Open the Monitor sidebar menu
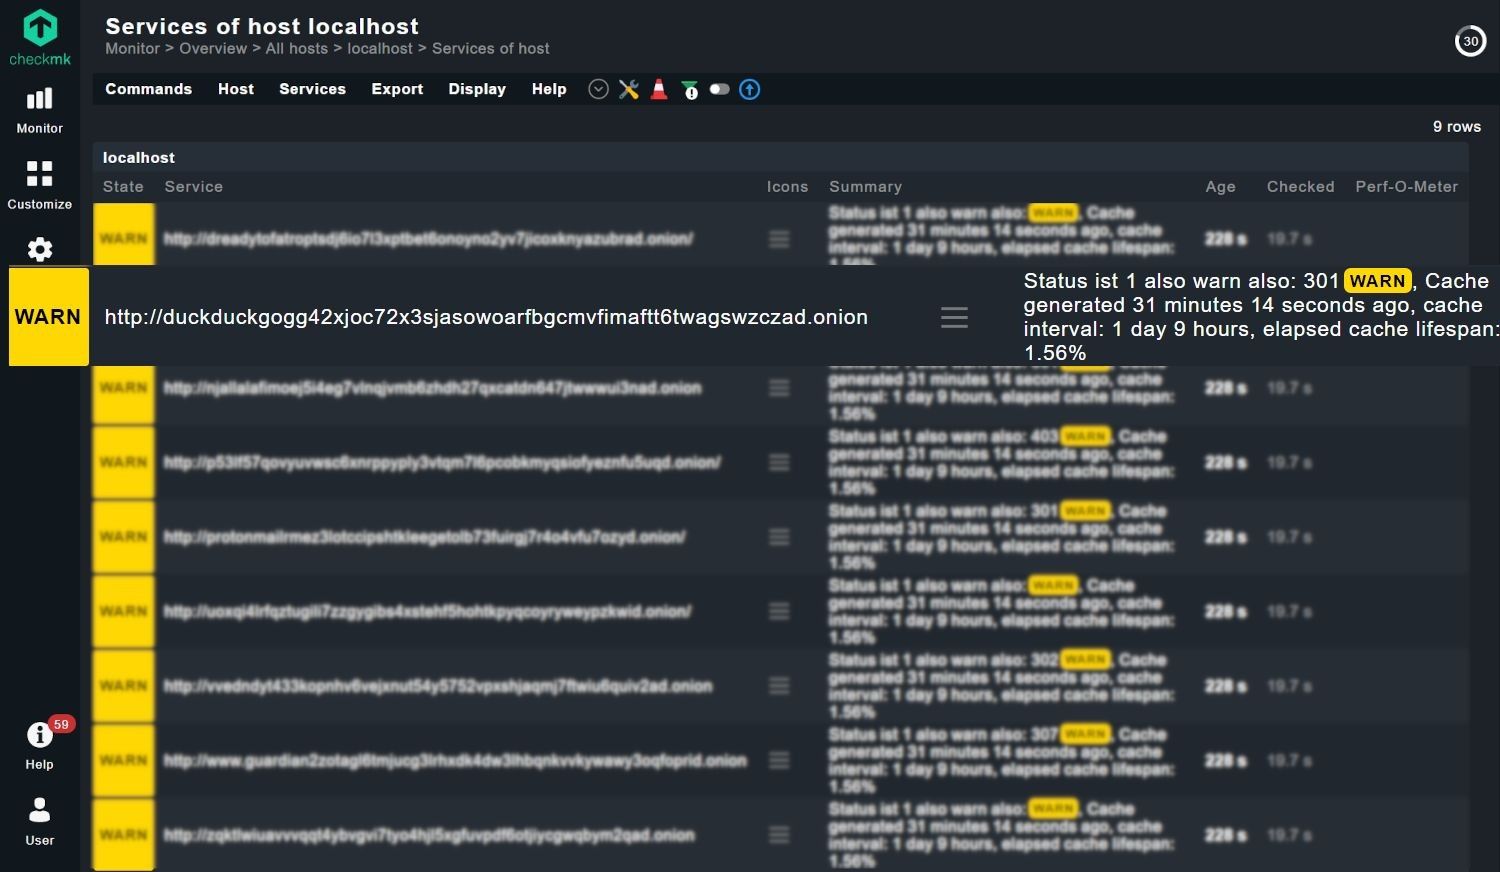Image resolution: width=1500 pixels, height=872 pixels. pos(40,110)
